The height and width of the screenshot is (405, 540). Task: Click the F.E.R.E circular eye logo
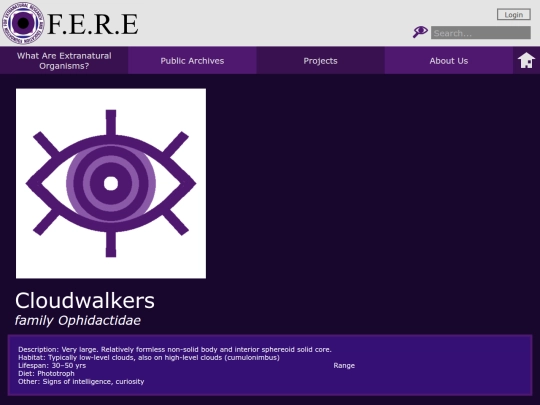pos(23,23)
